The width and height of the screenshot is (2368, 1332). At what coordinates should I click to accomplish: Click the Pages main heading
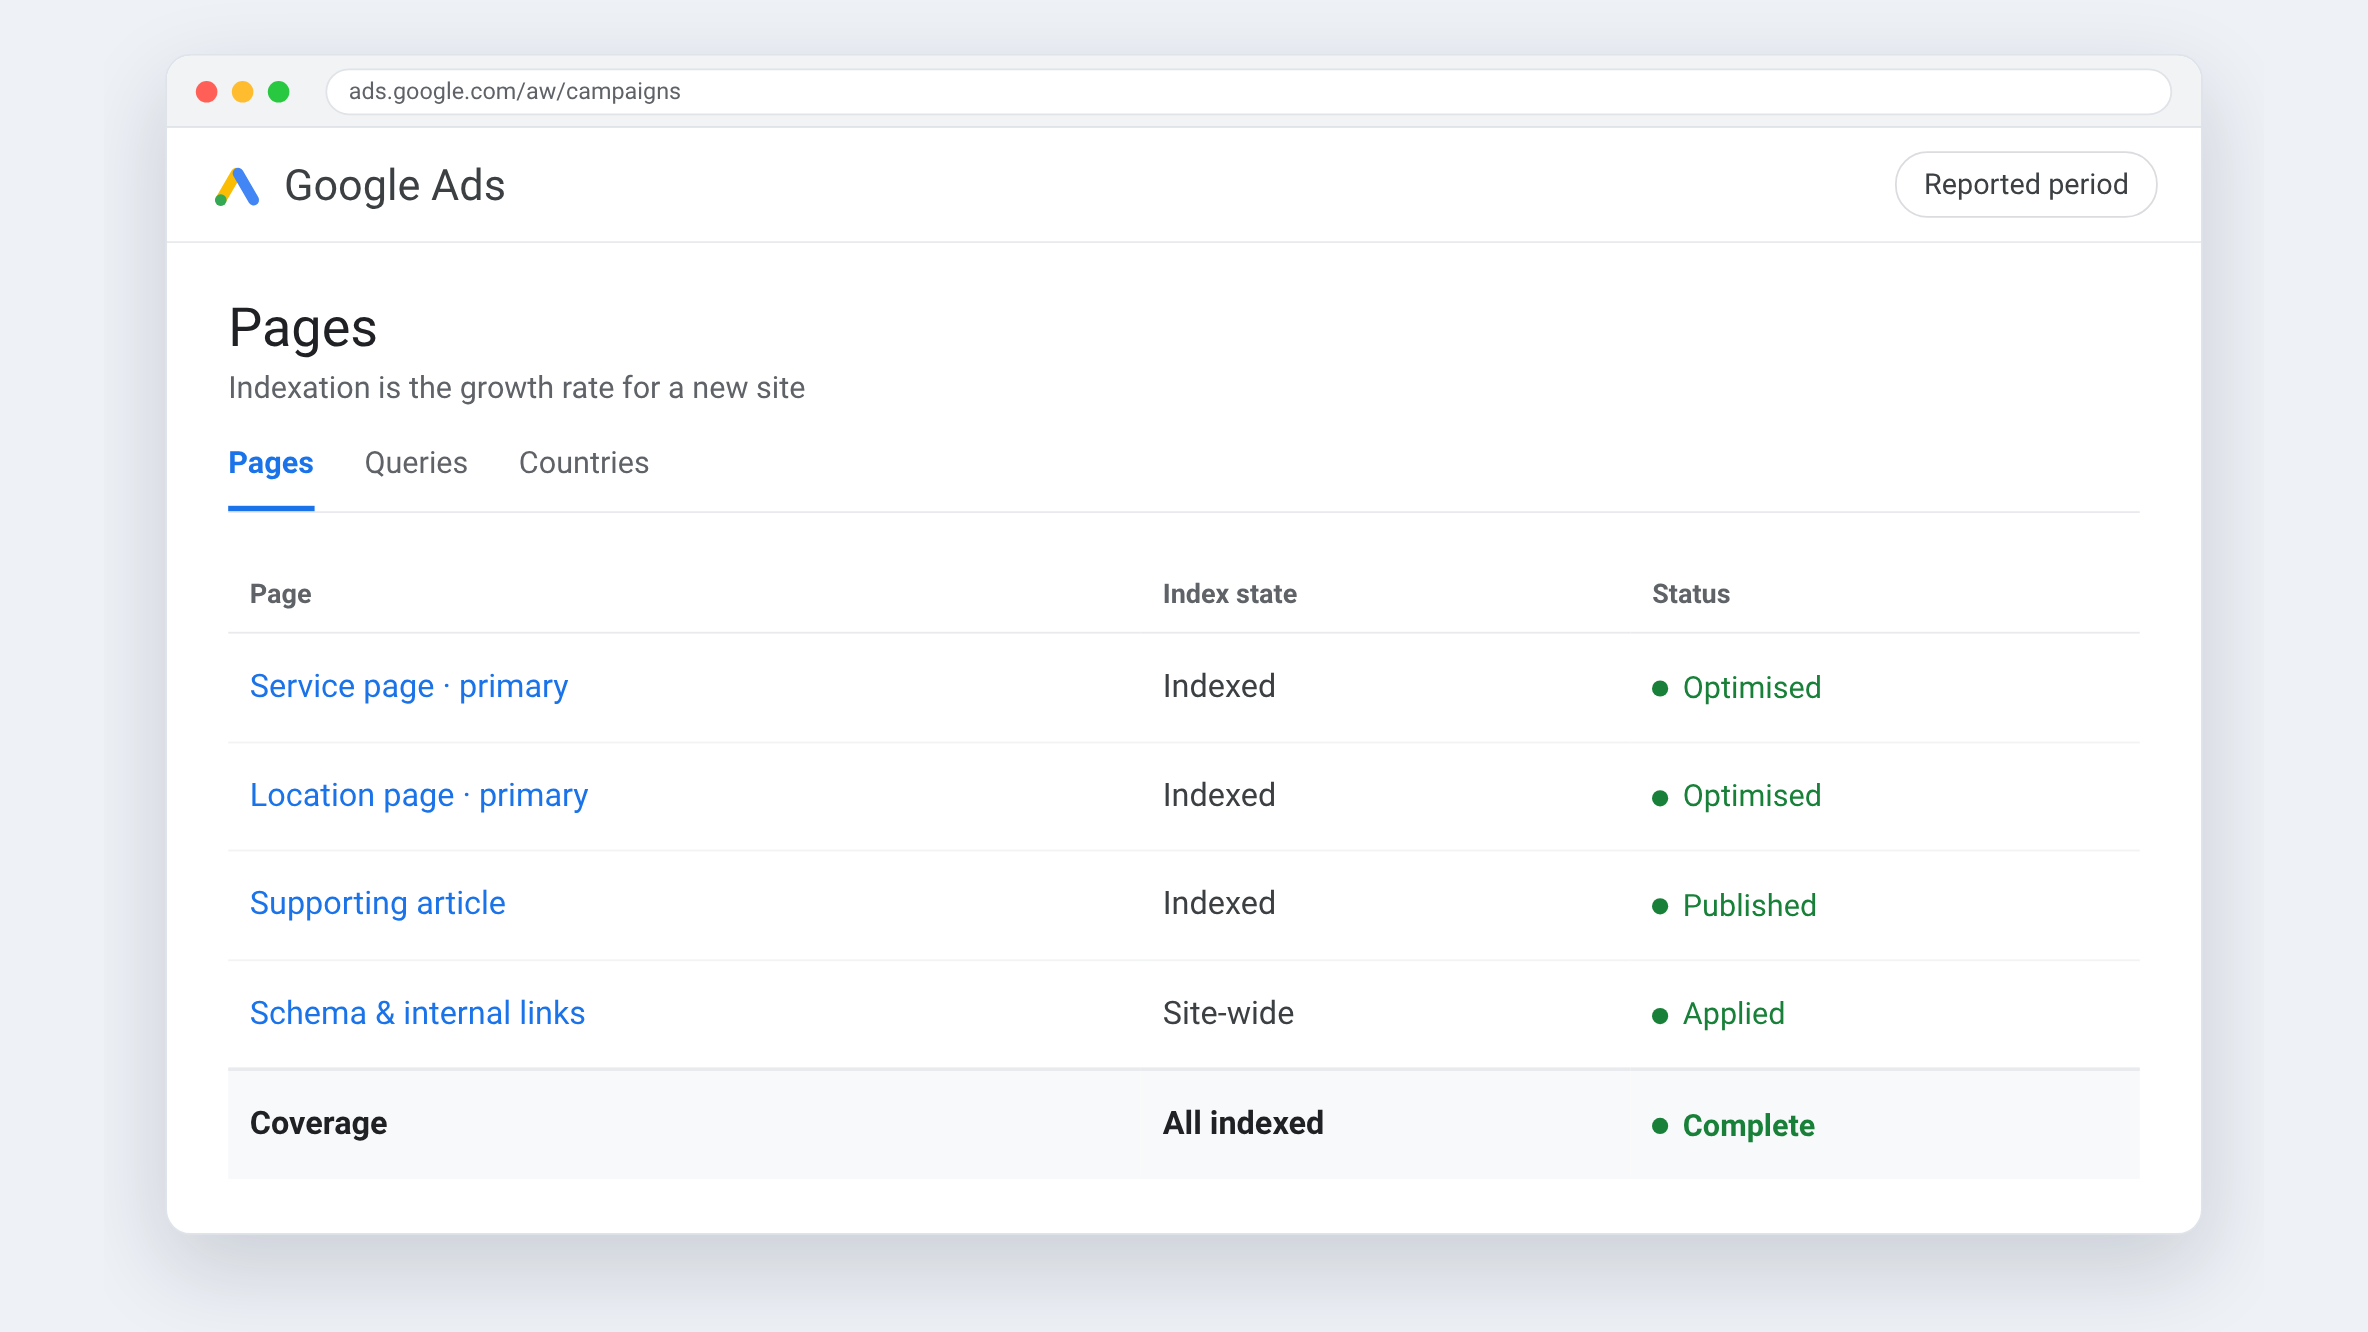click(303, 328)
